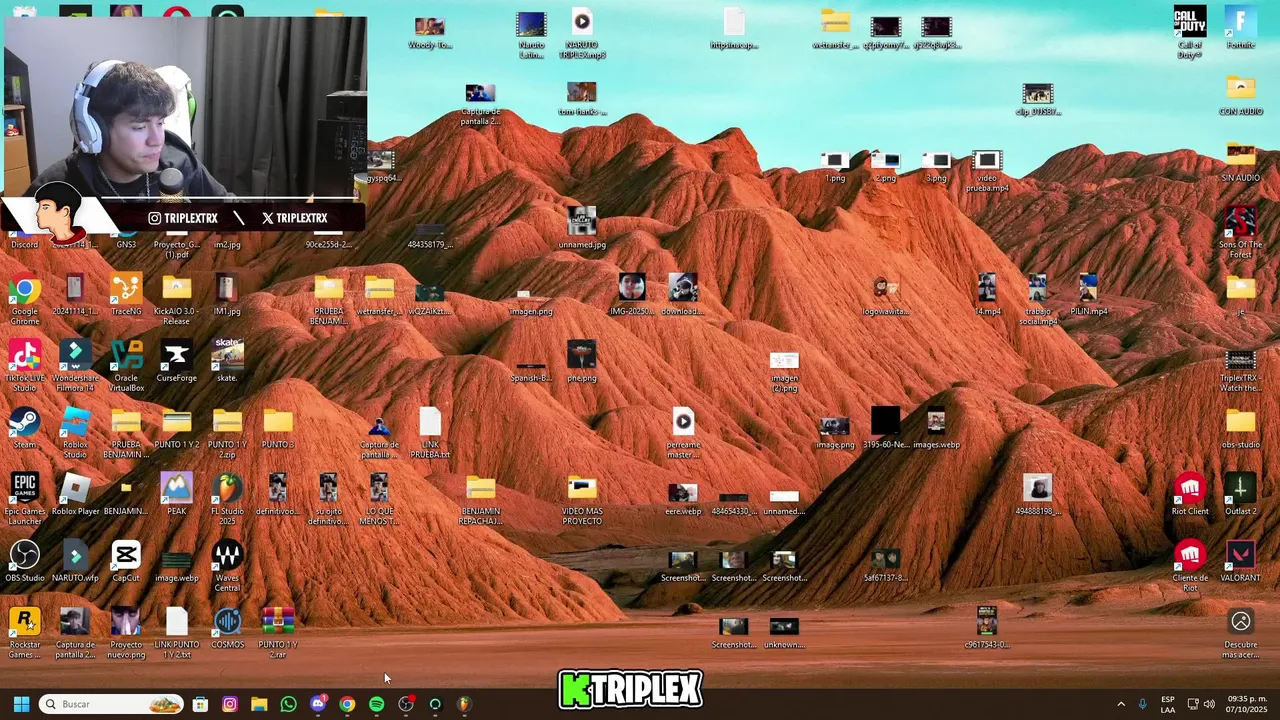Image resolution: width=1280 pixels, height=720 pixels.
Task: Click the microphone icon in system tray
Action: pos(1143,704)
